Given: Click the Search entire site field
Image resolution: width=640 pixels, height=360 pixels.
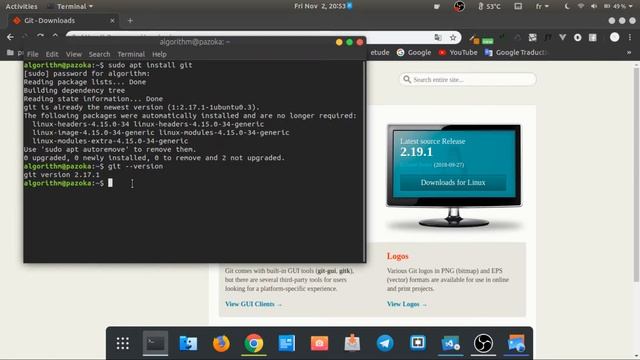Looking at the screenshot, I should click(468, 80).
